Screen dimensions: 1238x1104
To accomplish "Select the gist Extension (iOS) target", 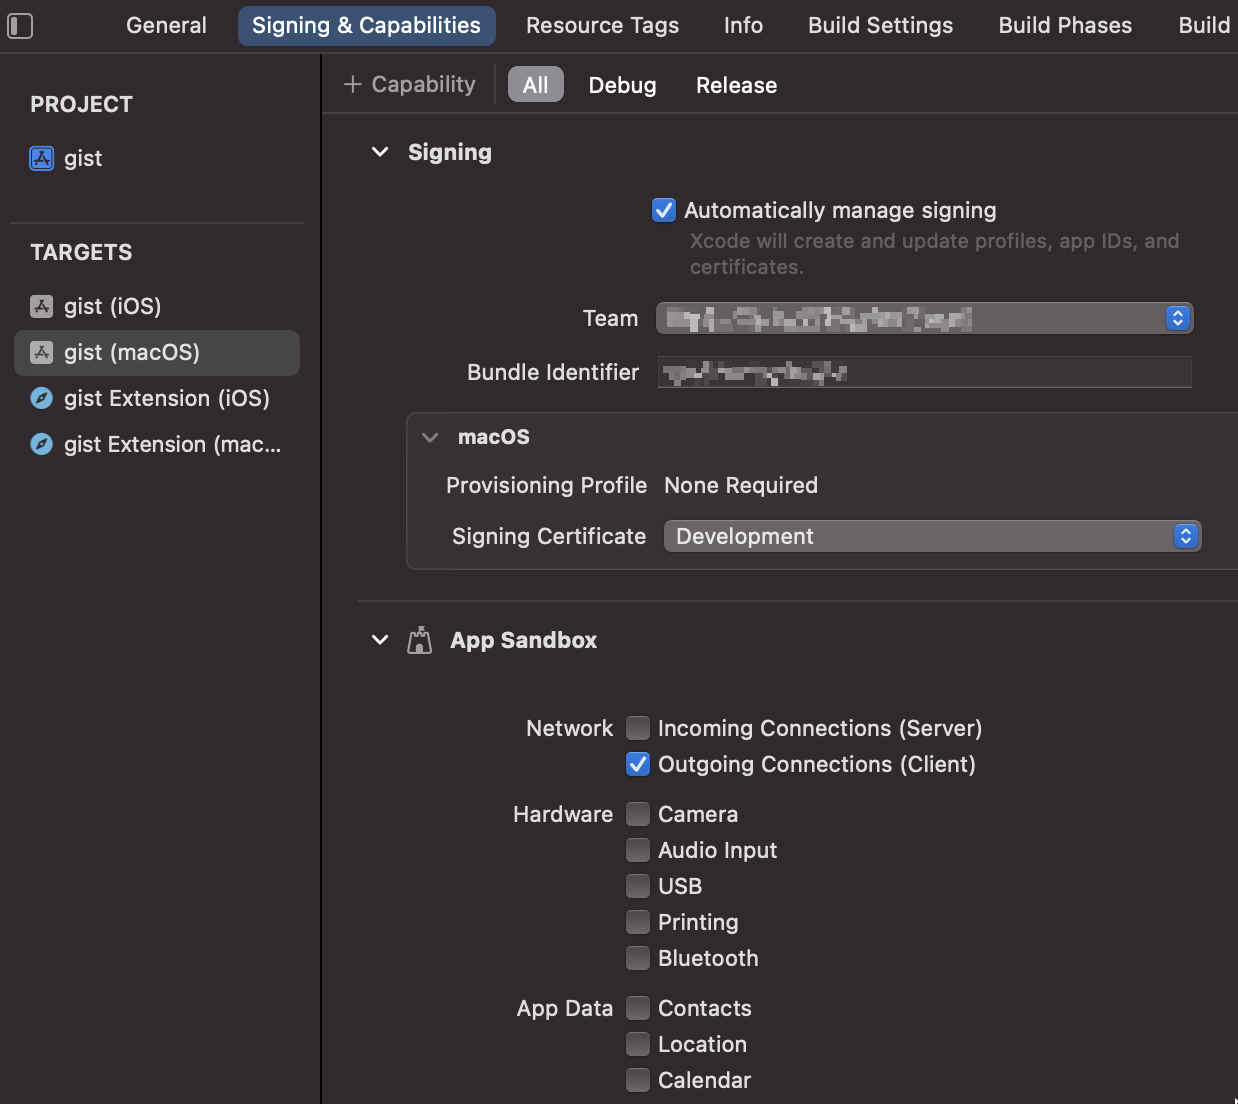I will 157,398.
